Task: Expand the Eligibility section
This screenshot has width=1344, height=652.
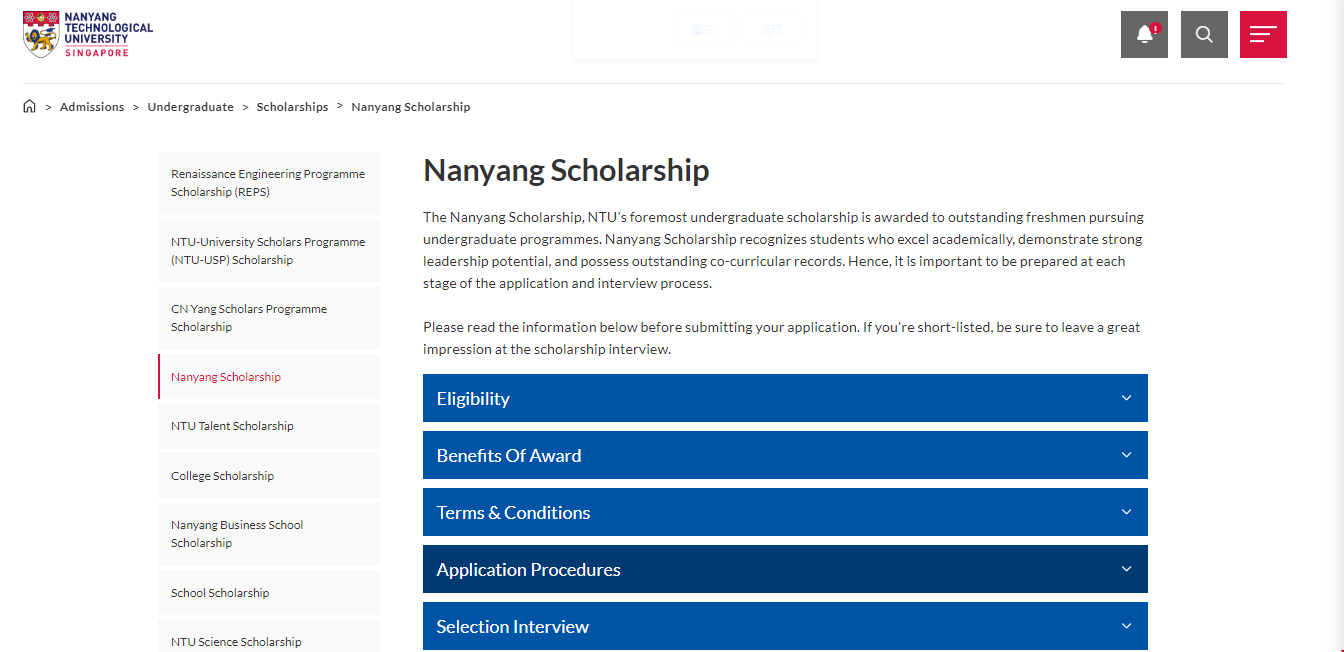Action: (x=785, y=398)
